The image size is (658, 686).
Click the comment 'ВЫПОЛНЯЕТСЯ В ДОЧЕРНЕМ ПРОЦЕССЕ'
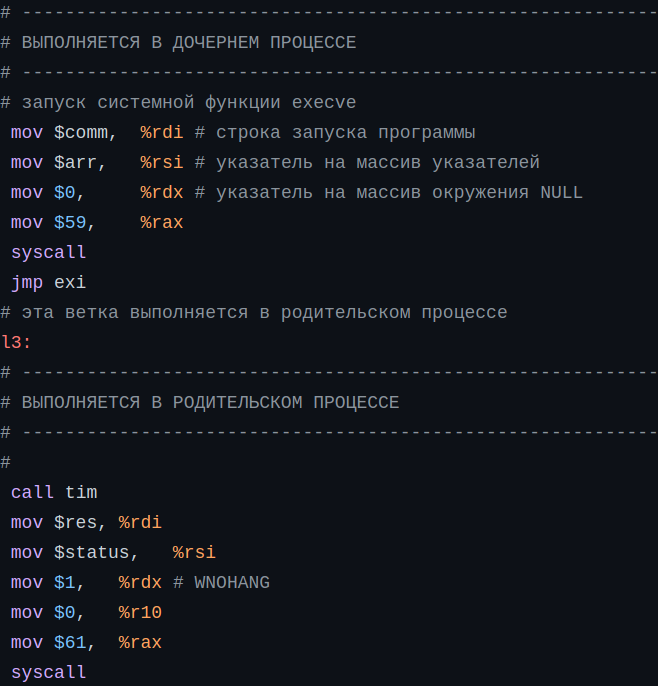point(189,43)
